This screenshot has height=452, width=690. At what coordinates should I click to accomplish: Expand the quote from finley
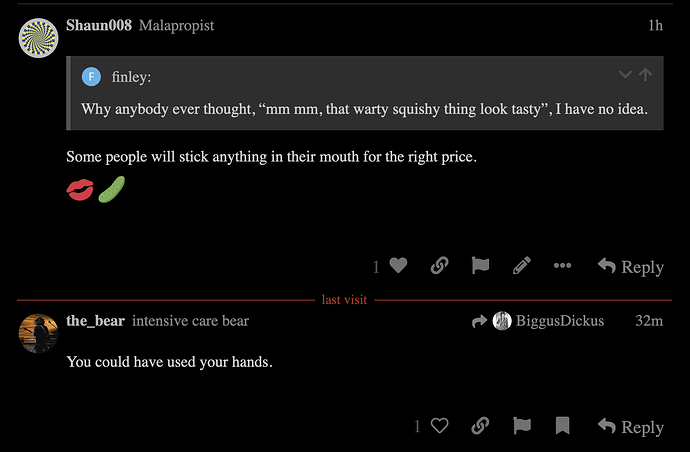point(625,75)
